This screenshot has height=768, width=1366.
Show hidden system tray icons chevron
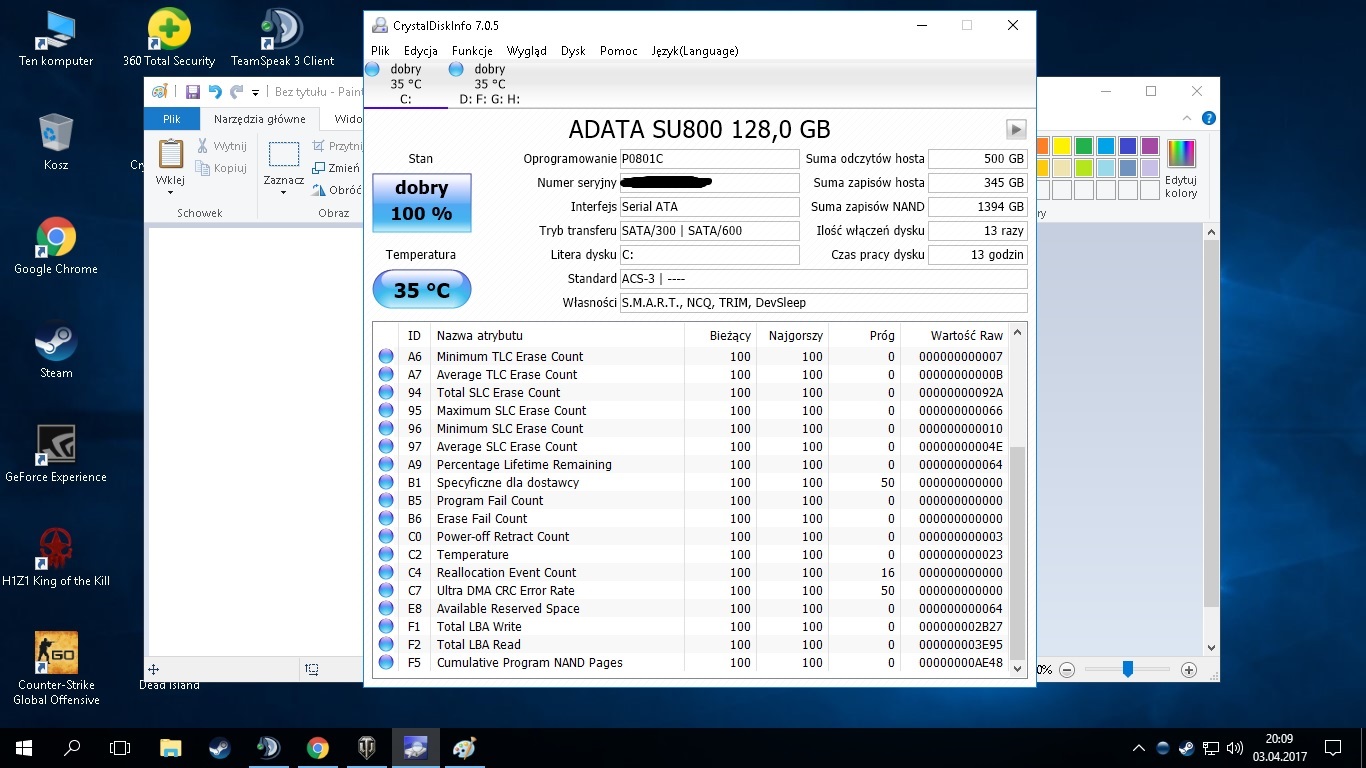(x=1139, y=748)
